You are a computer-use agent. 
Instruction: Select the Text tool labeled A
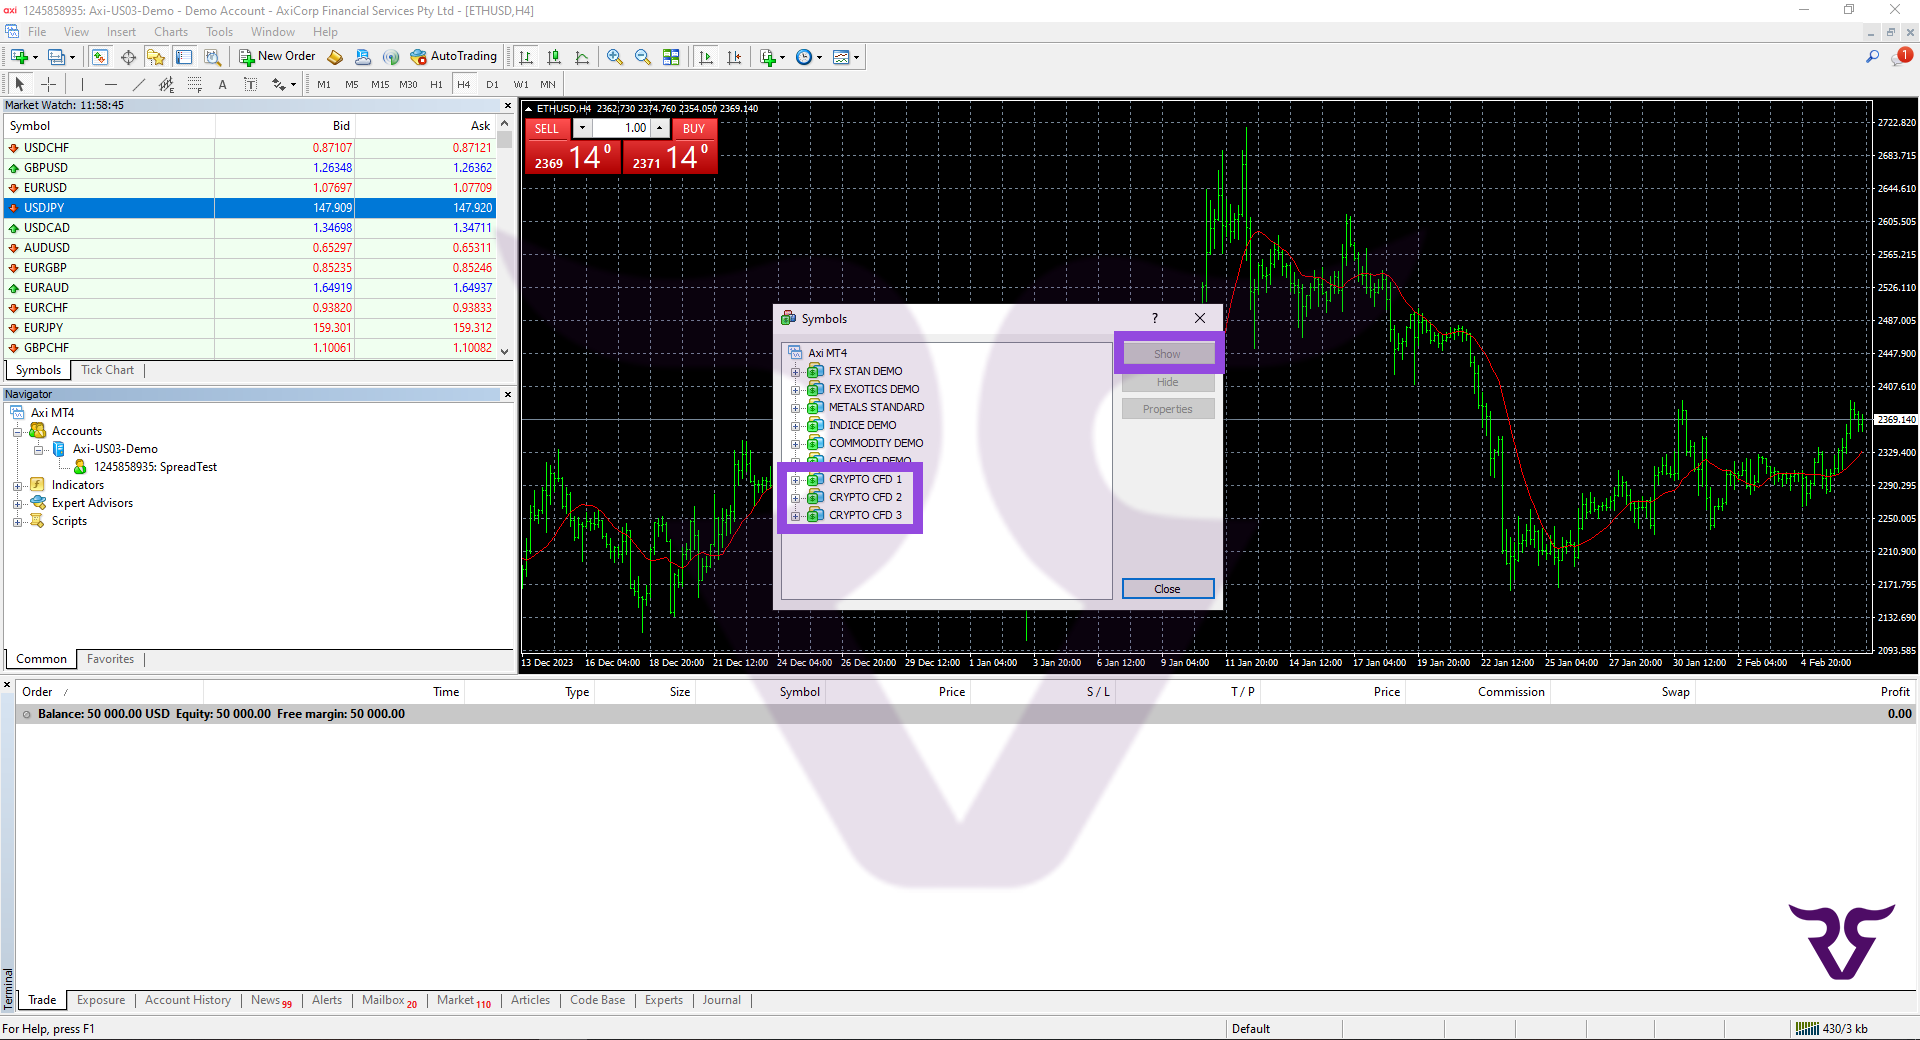tap(222, 85)
